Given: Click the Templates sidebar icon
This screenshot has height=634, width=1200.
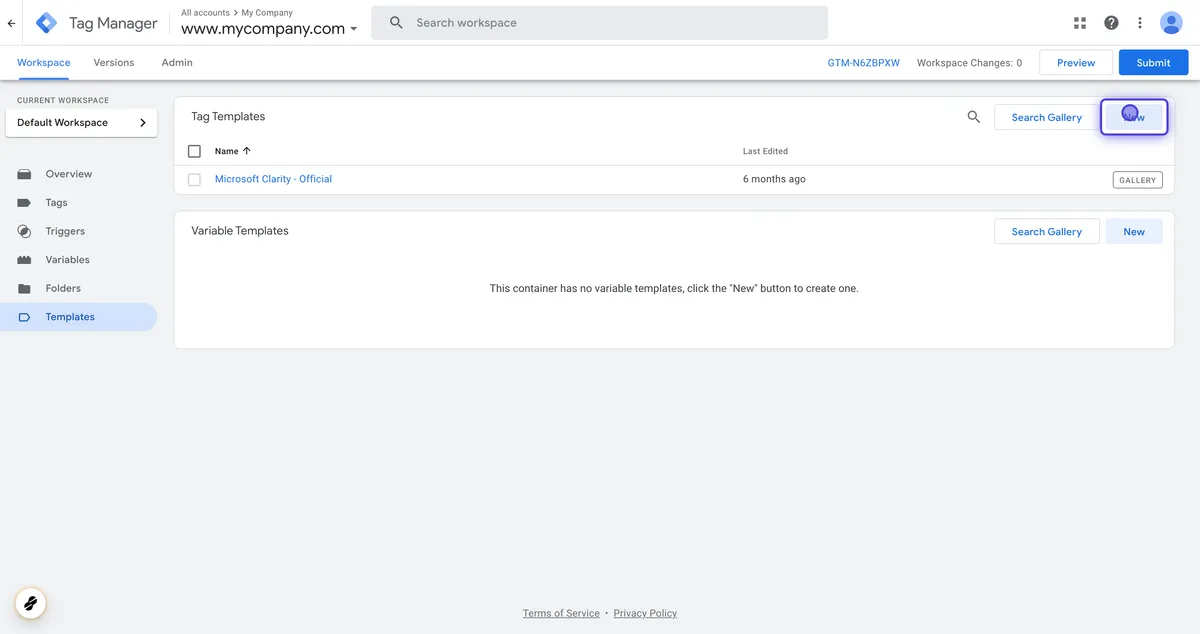Looking at the screenshot, I should [x=25, y=317].
